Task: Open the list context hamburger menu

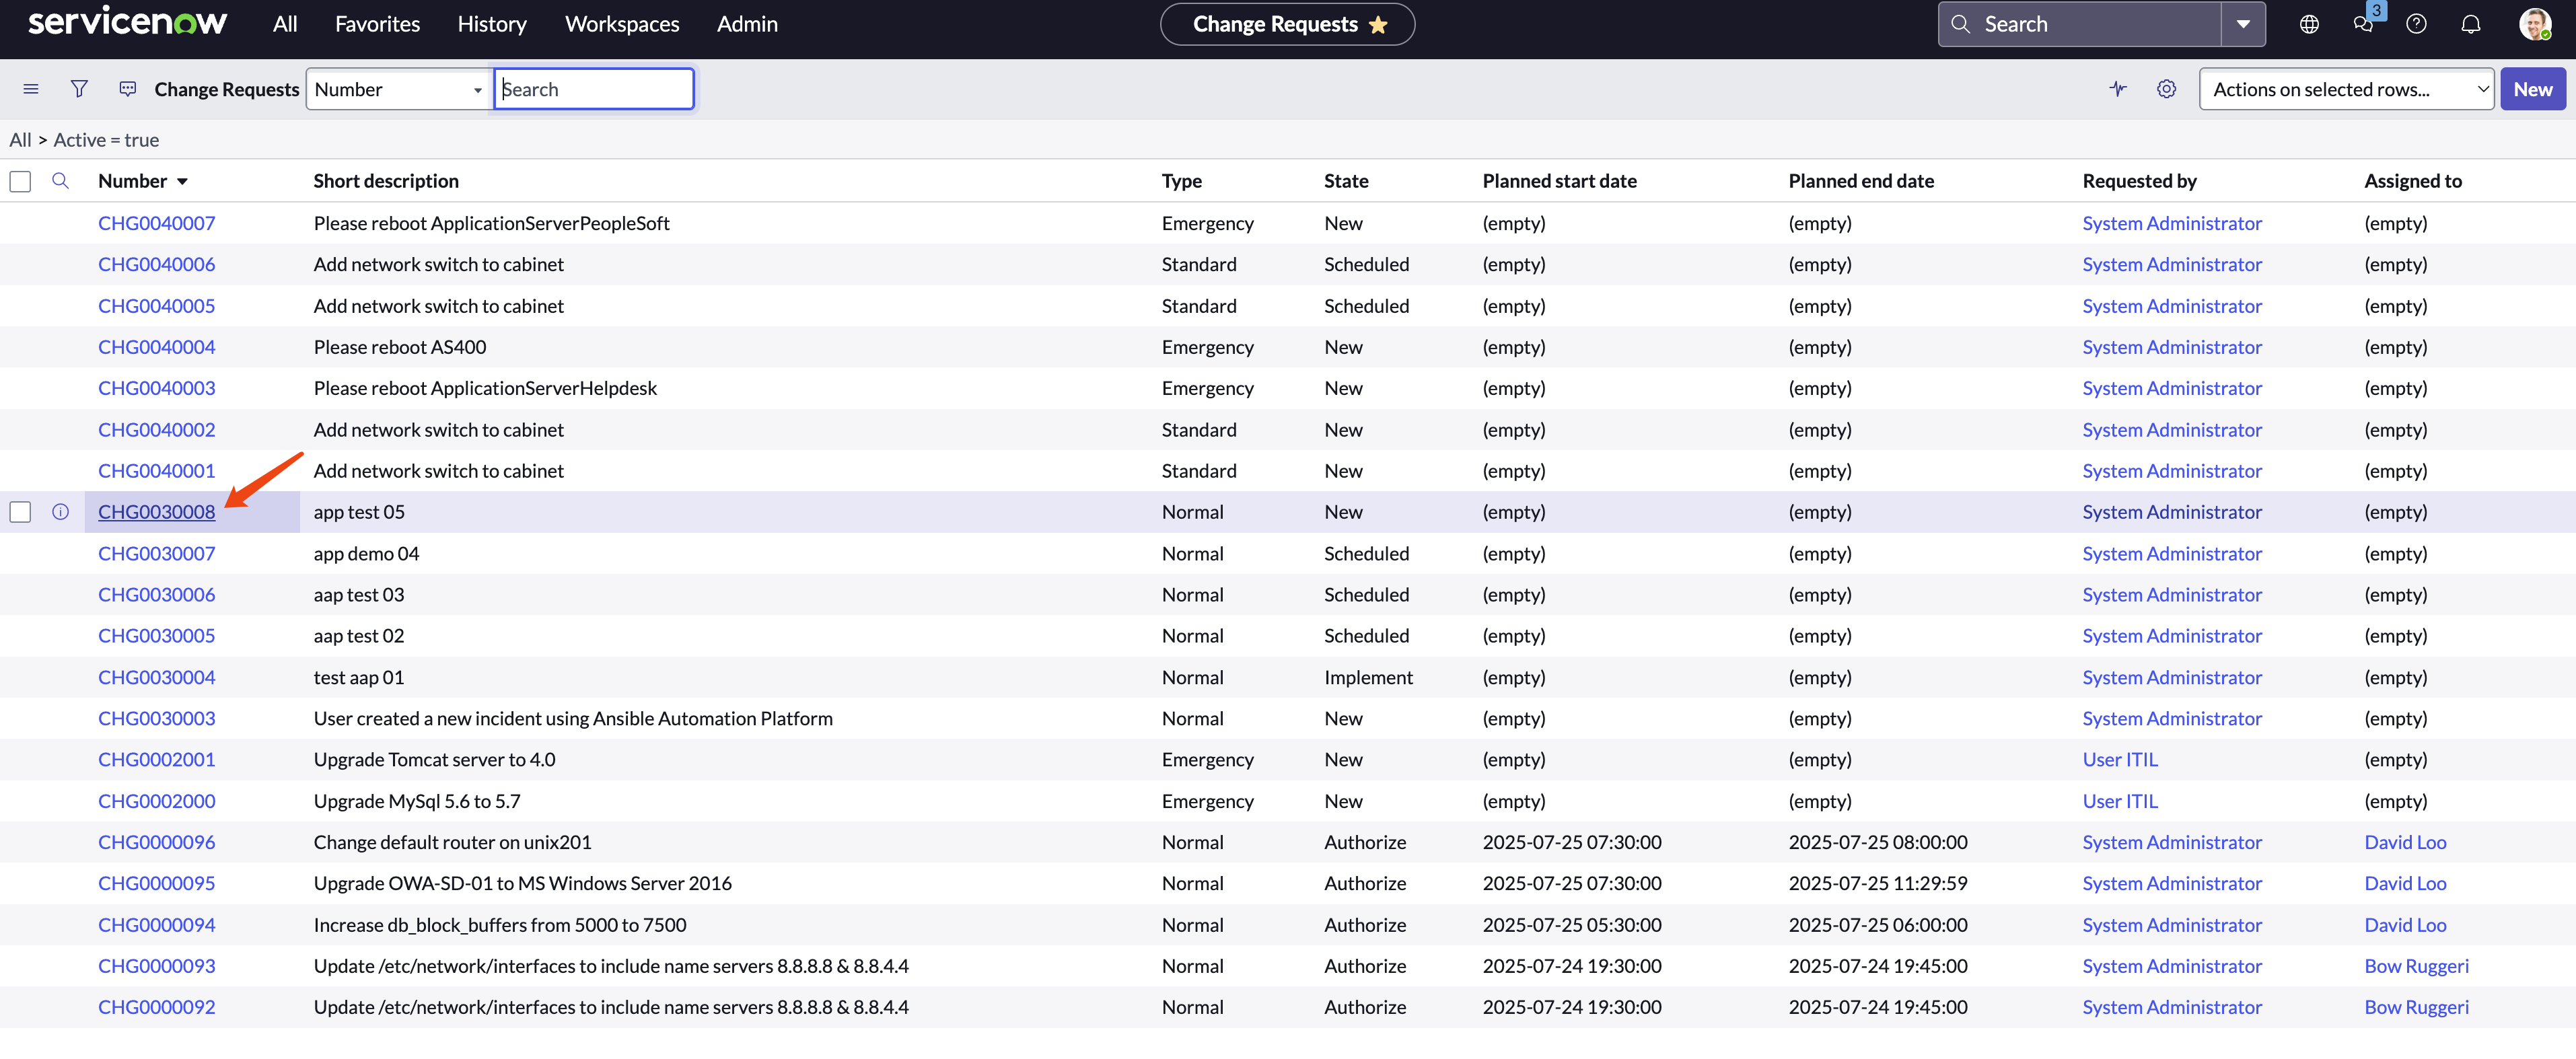Action: (31, 89)
